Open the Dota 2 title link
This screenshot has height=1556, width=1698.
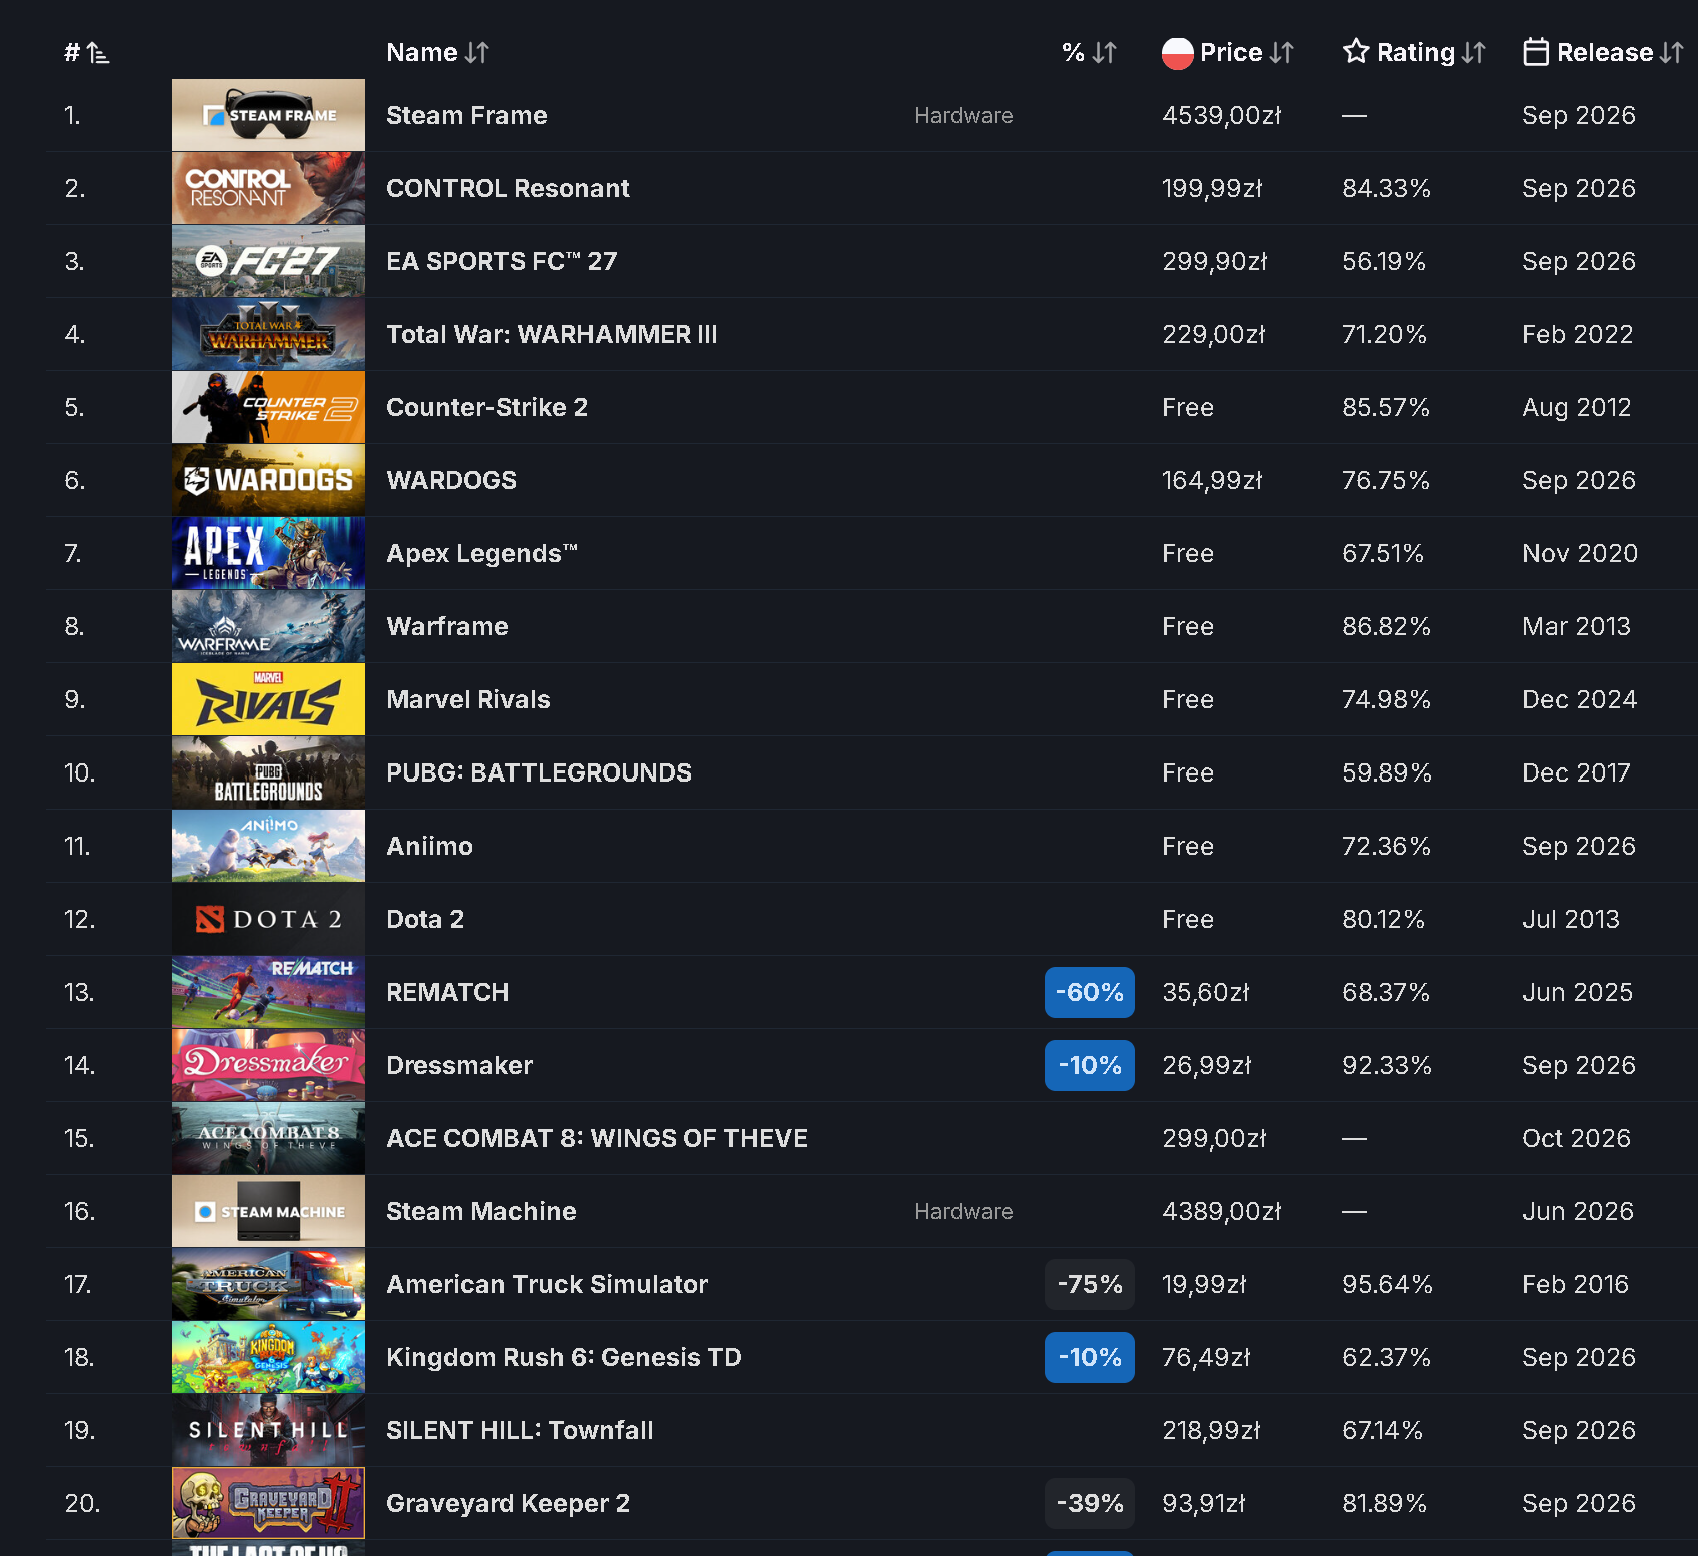(x=425, y=919)
